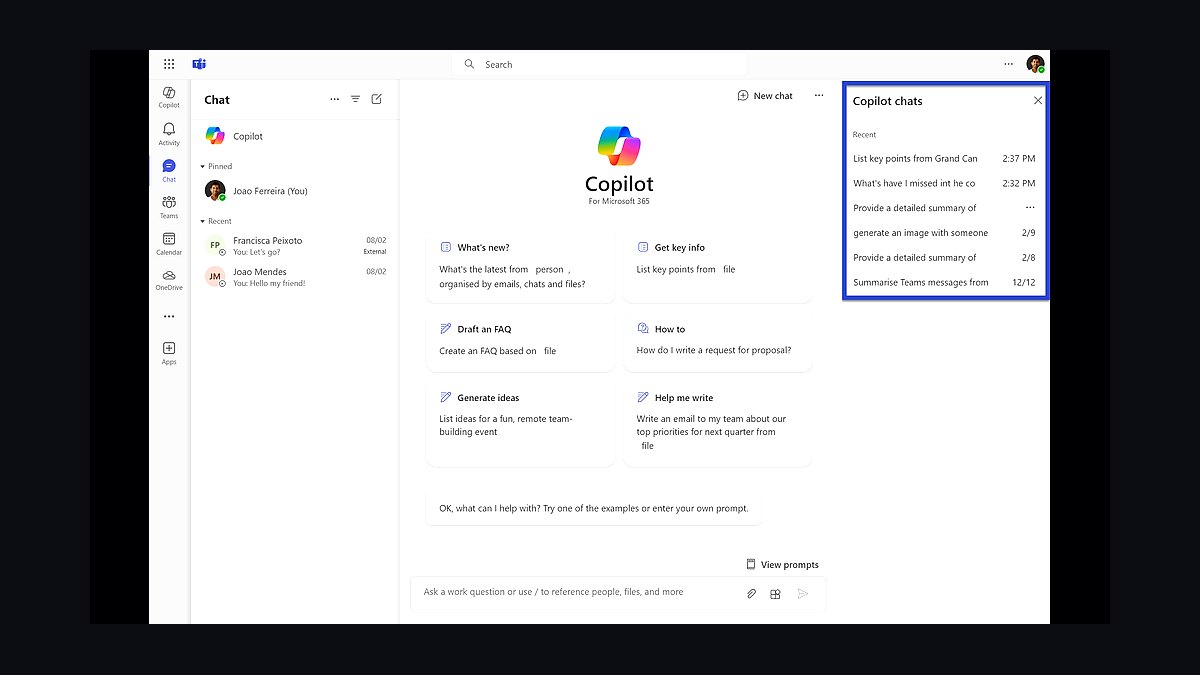Viewport: 1200px width, 675px height.
Task: Open Copilot header more options ellipsis
Action: [819, 96]
